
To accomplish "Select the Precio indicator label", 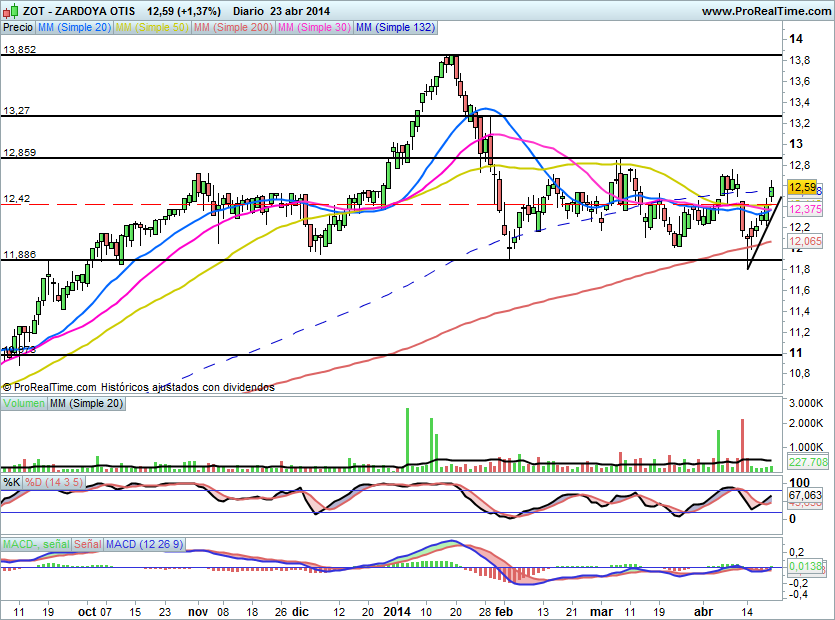I will (18, 27).
